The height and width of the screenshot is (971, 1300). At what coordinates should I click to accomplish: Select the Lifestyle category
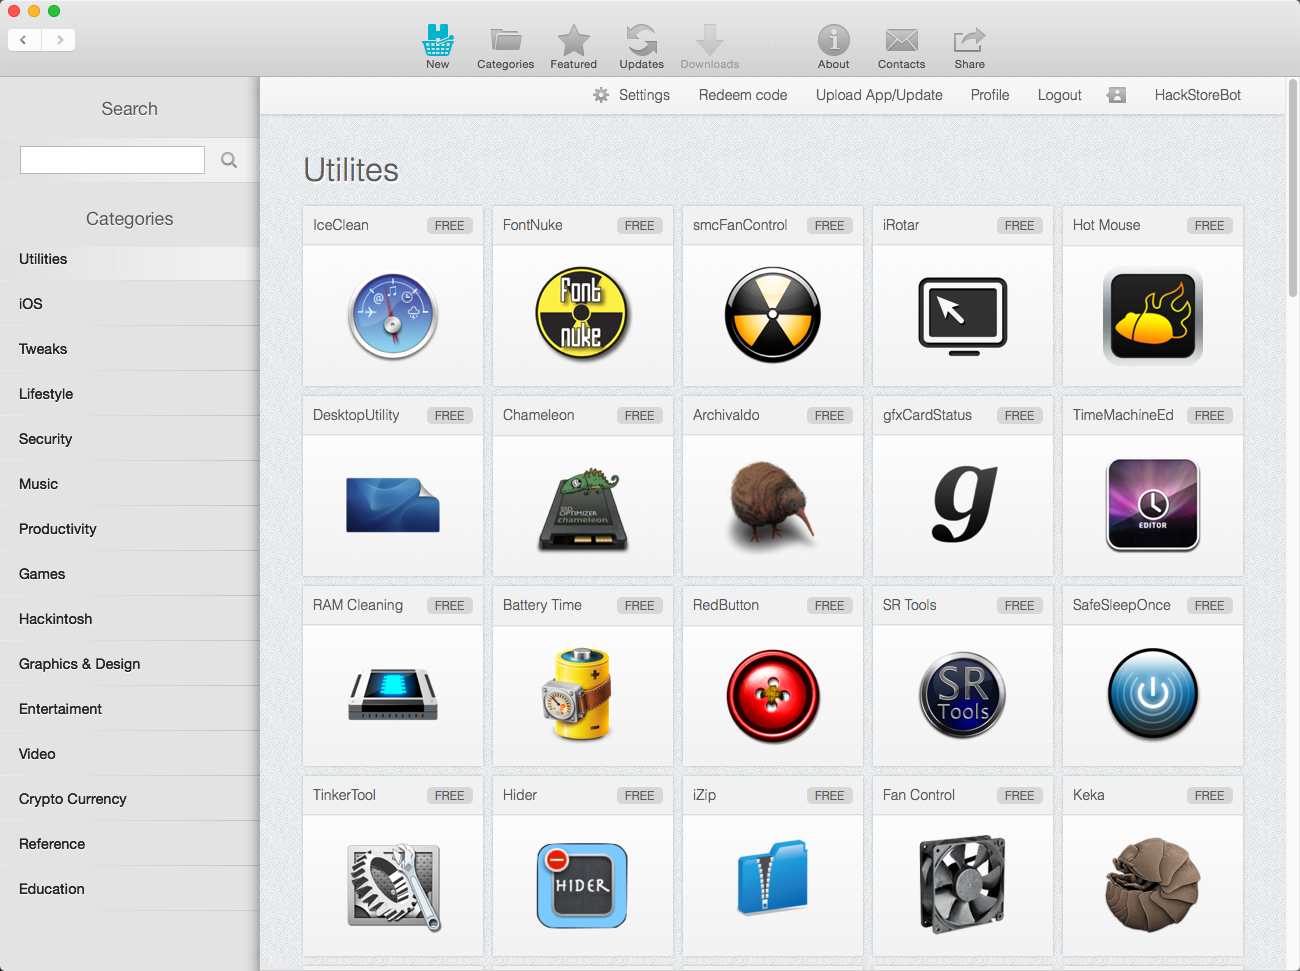(130, 394)
